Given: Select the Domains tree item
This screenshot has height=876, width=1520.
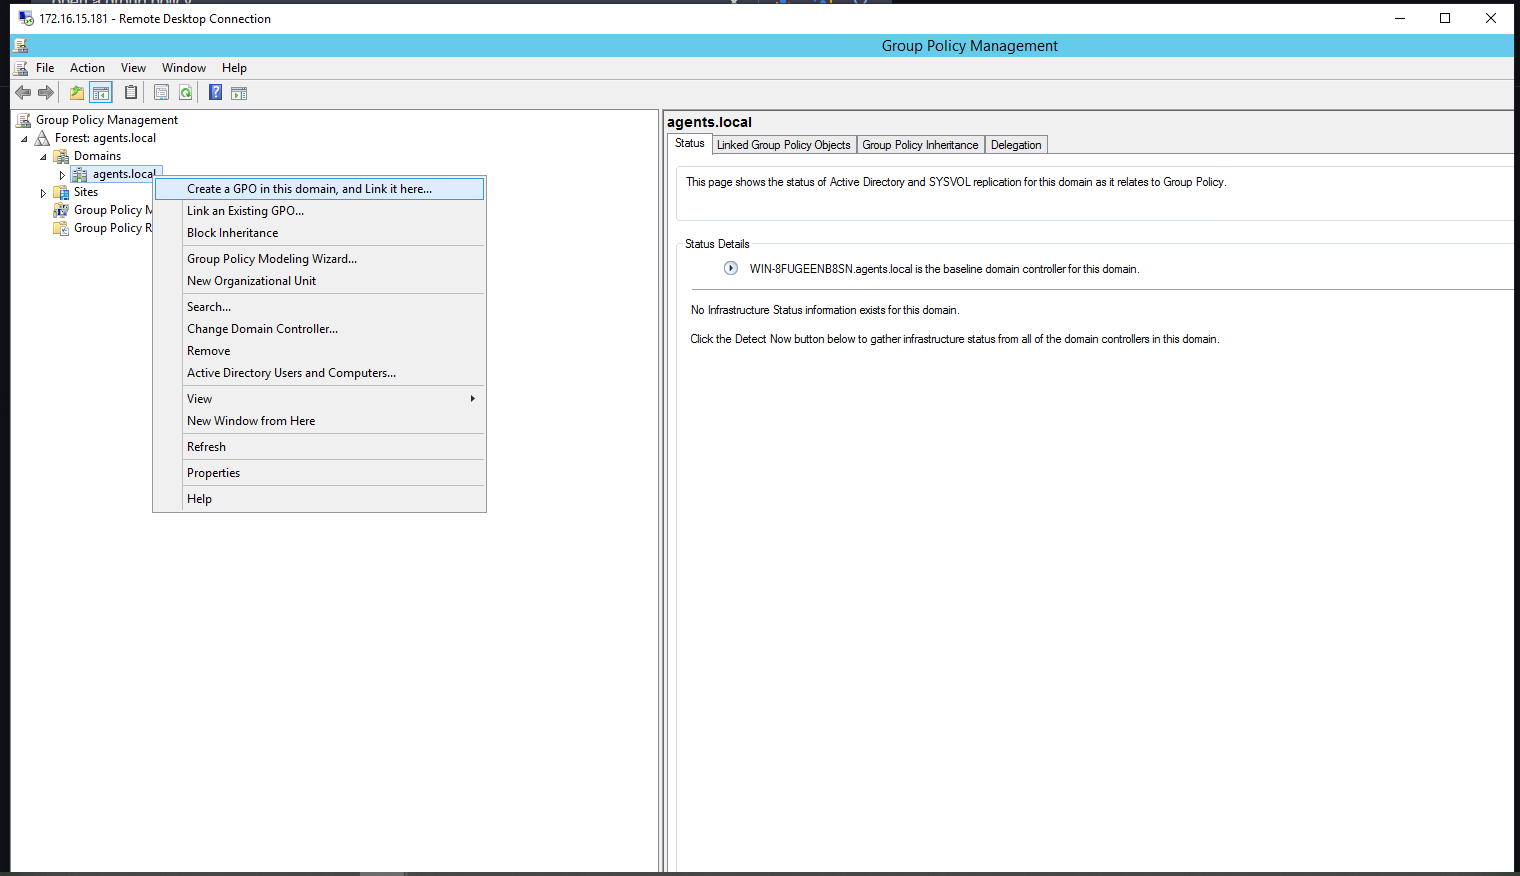Looking at the screenshot, I should click(x=97, y=156).
